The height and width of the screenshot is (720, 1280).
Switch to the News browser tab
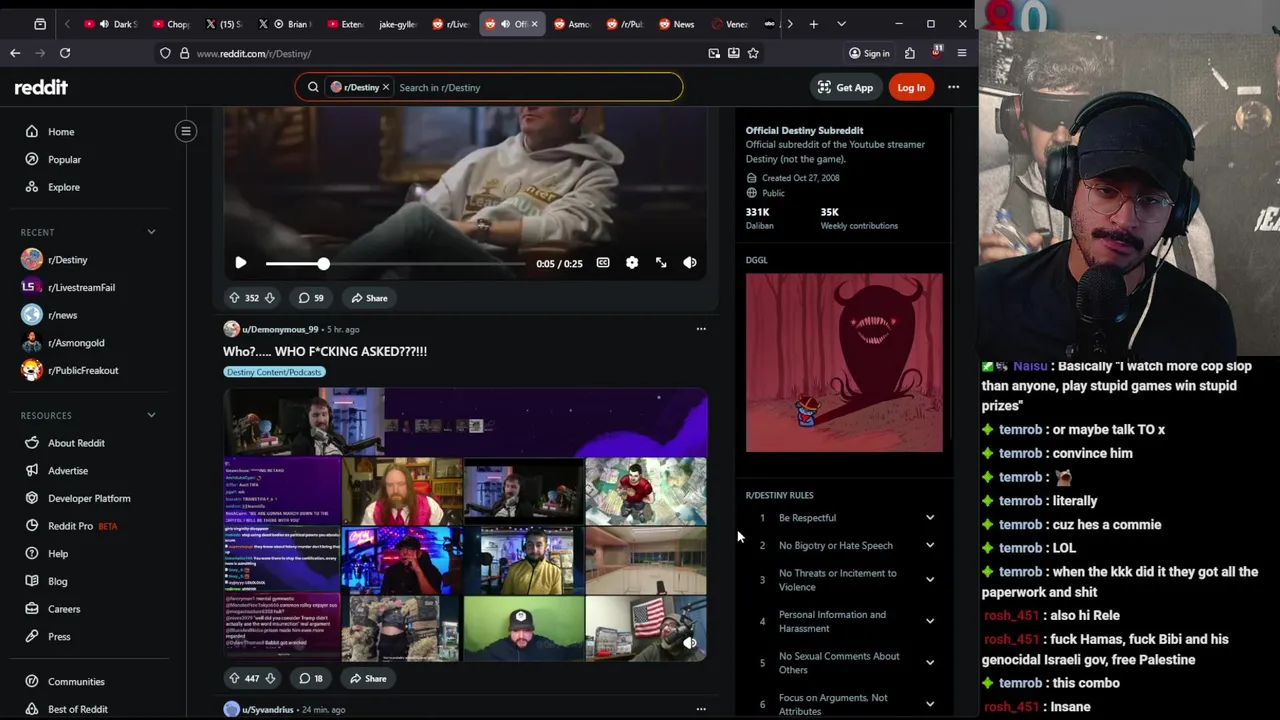677,24
